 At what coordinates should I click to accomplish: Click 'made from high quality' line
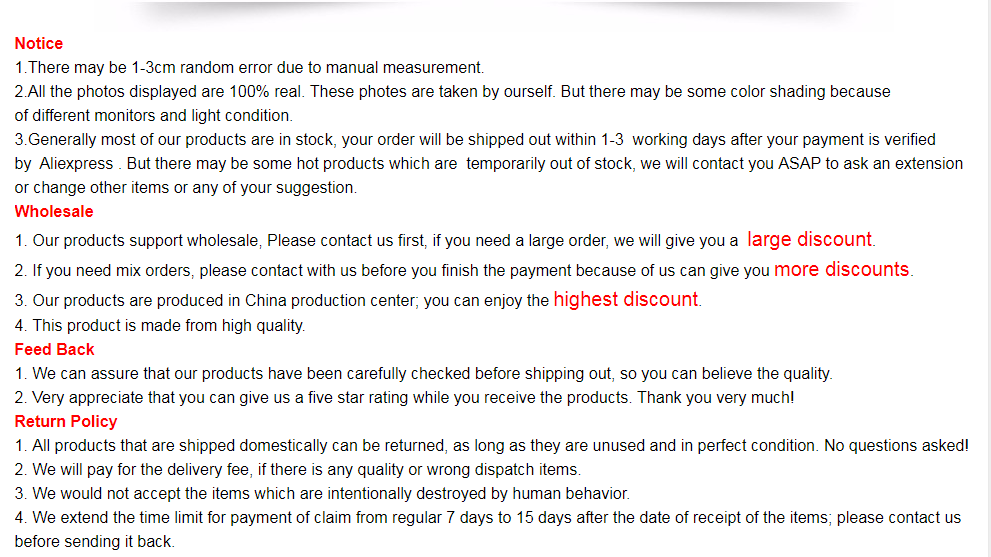[x=160, y=326]
